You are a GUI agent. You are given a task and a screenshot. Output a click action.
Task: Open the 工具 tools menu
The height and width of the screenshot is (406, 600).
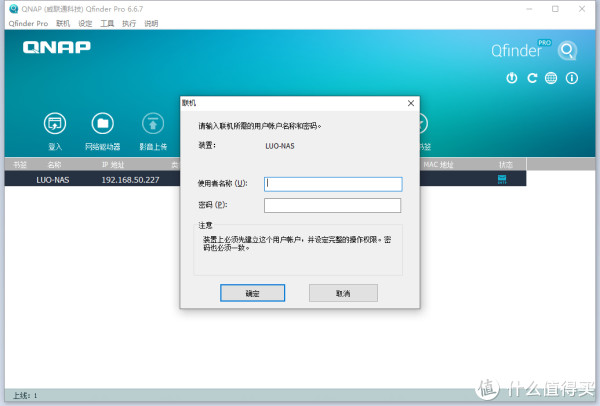coord(107,22)
